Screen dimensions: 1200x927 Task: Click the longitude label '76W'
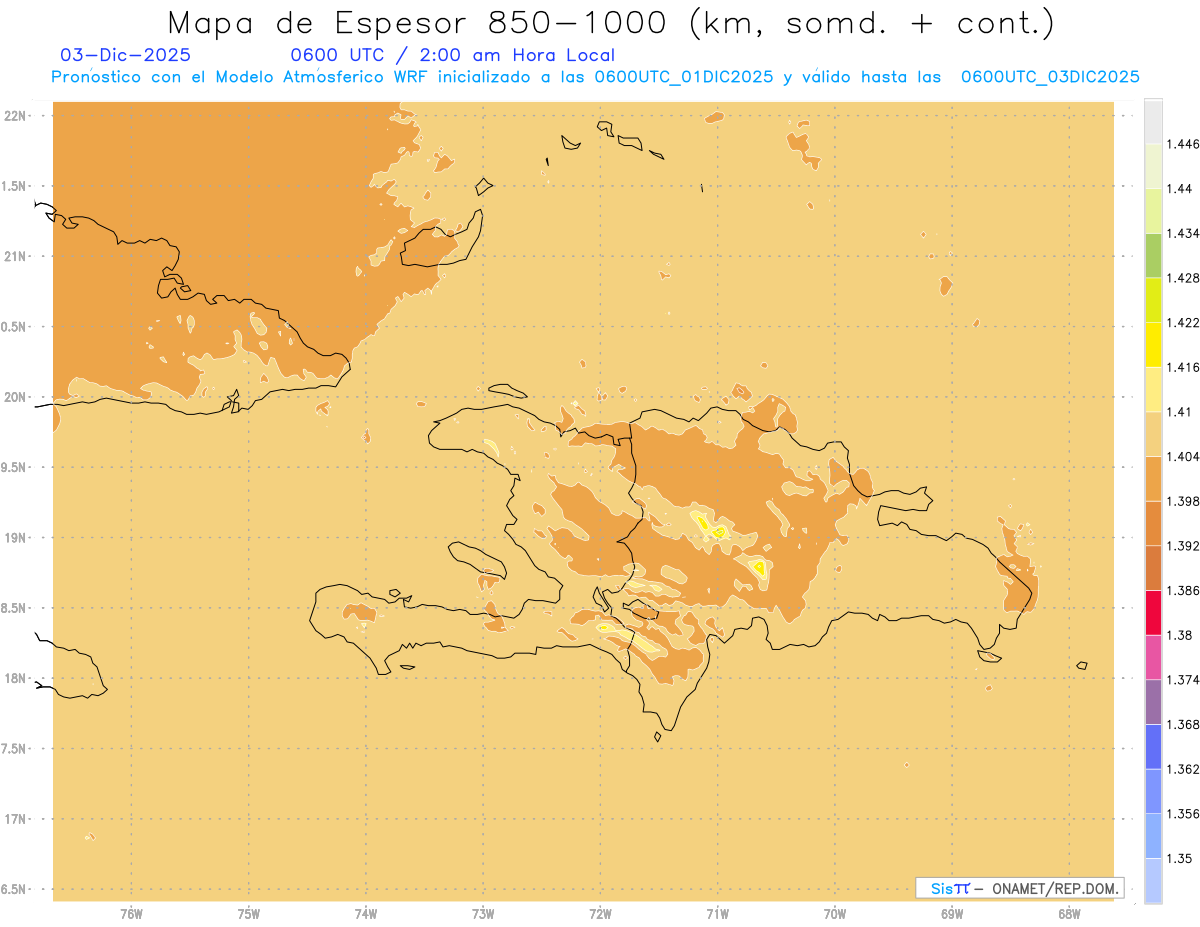point(131,914)
